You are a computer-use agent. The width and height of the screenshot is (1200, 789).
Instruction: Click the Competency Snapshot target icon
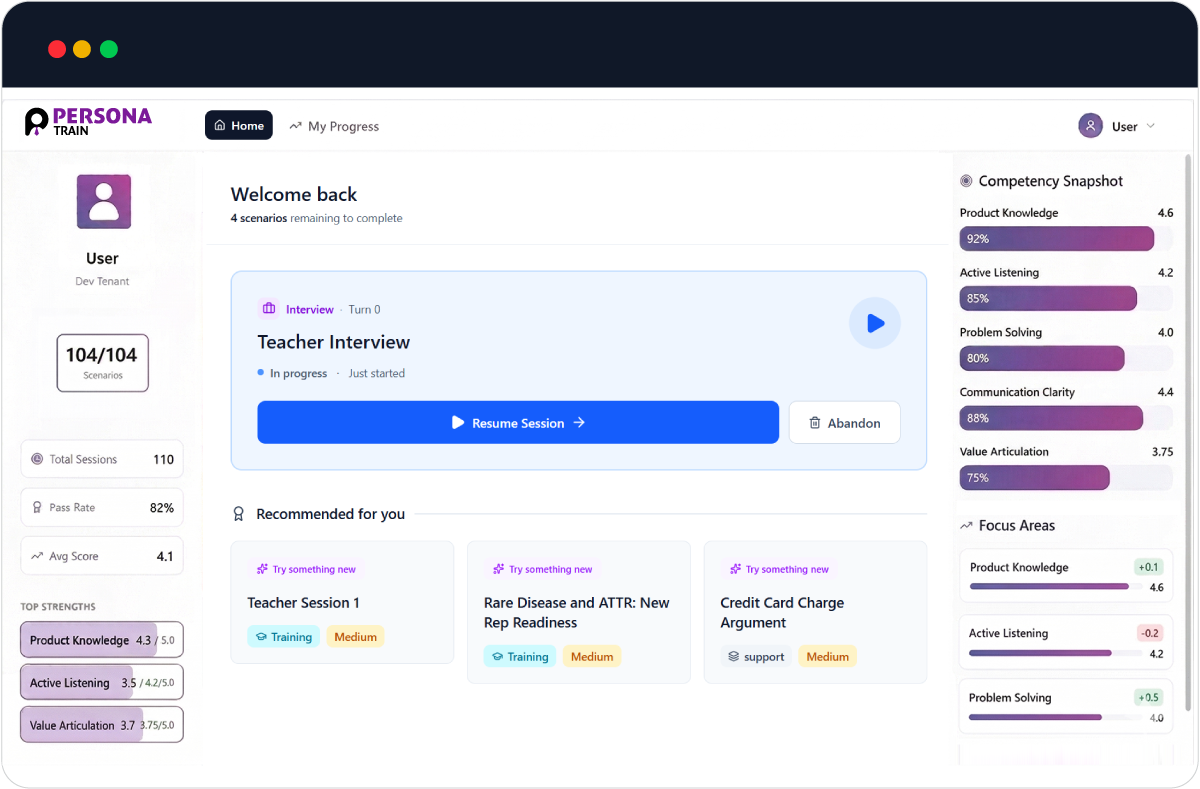tap(966, 181)
